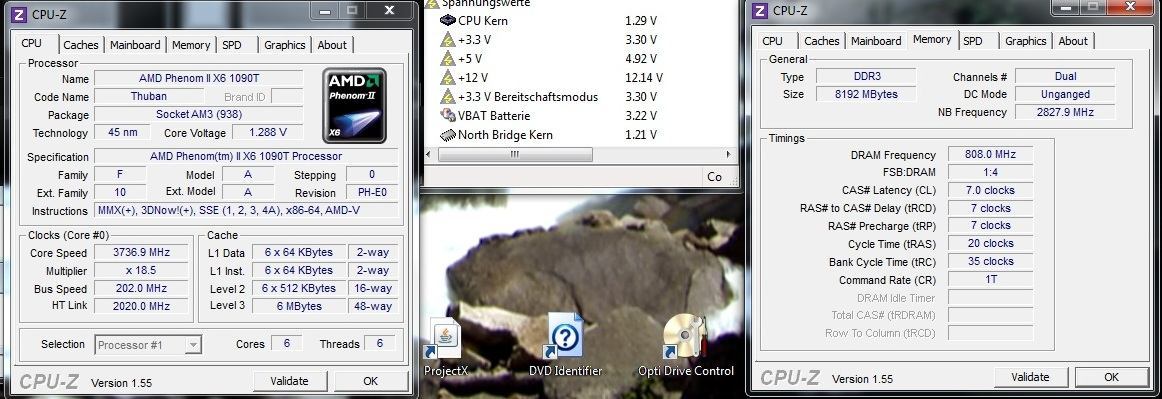This screenshot has width=1162, height=399.
Task: Select the +5 V voltage icon
Action: coord(448,59)
